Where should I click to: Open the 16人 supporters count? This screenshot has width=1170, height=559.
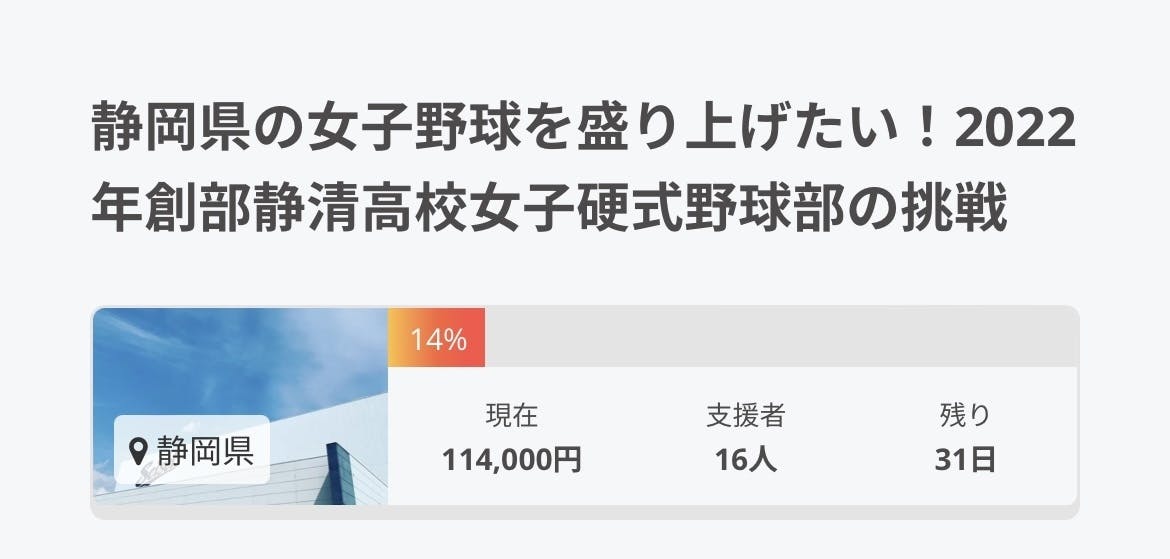(745, 460)
